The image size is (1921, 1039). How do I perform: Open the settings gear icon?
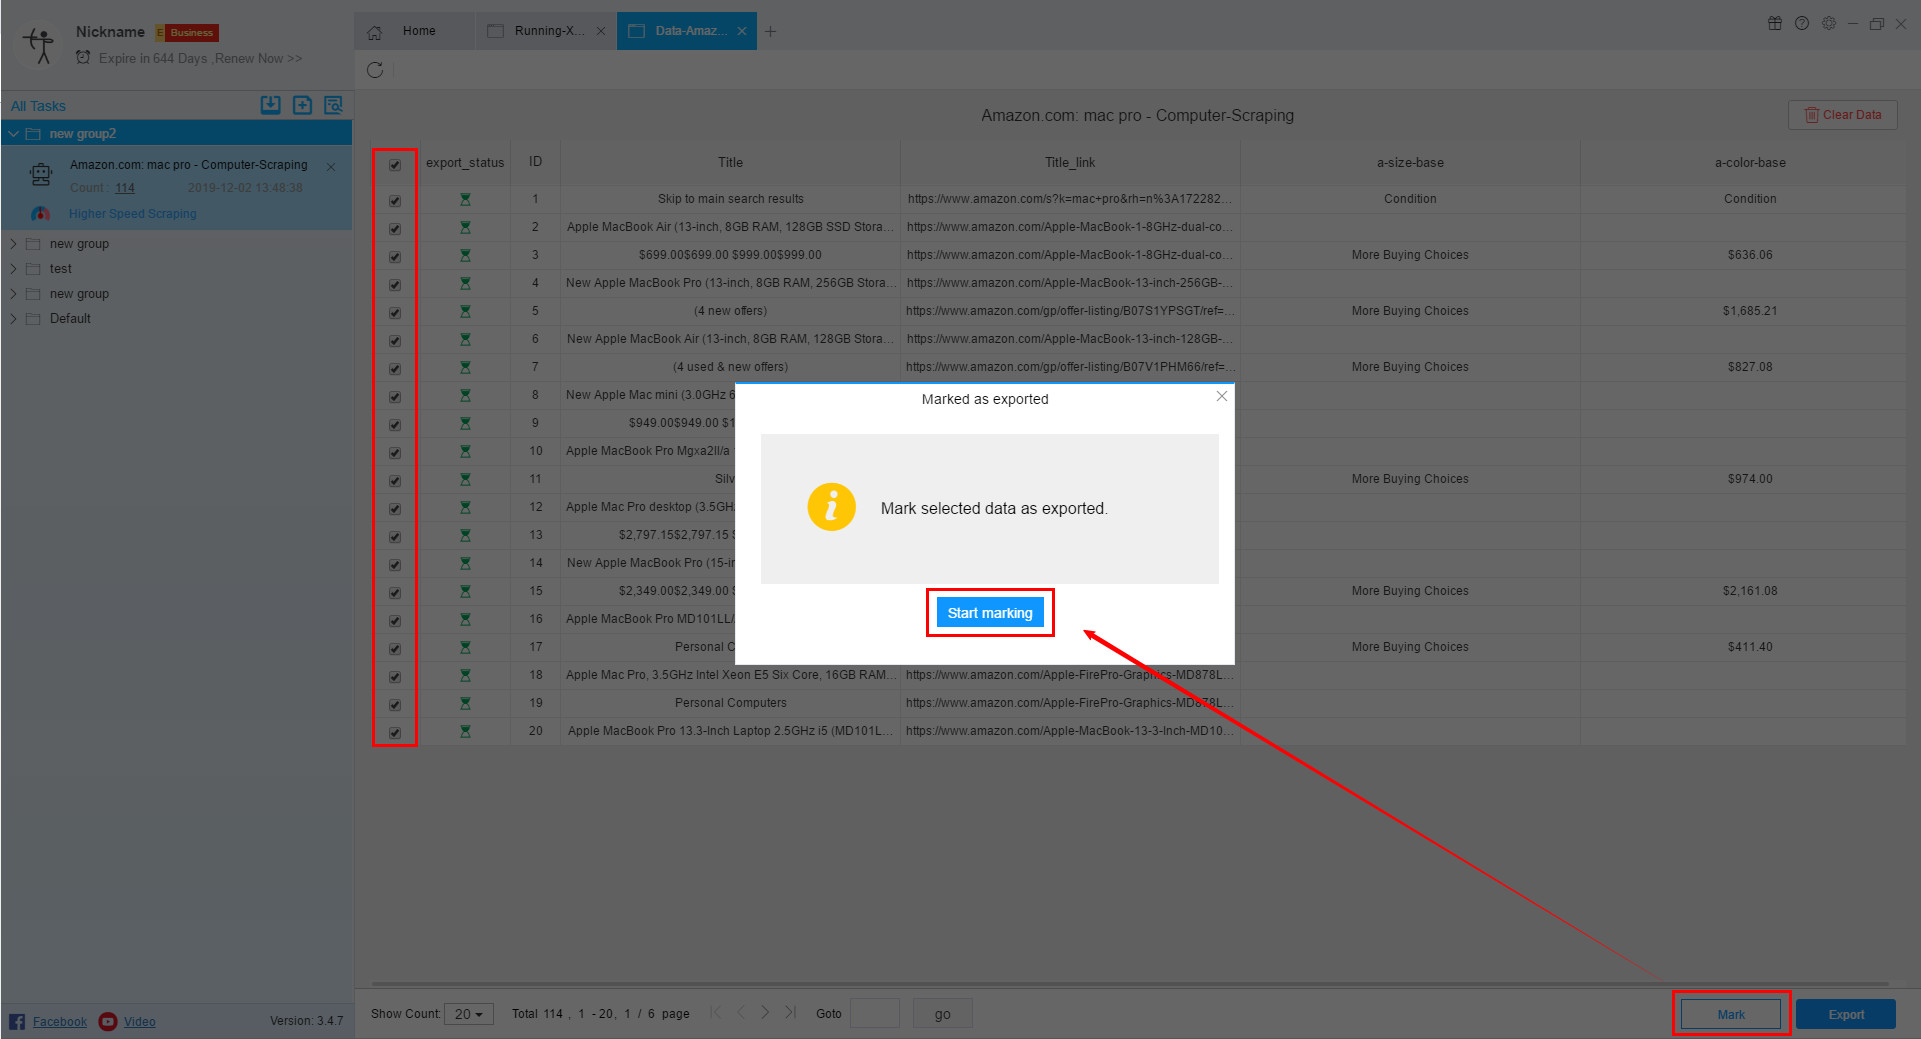tap(1829, 23)
